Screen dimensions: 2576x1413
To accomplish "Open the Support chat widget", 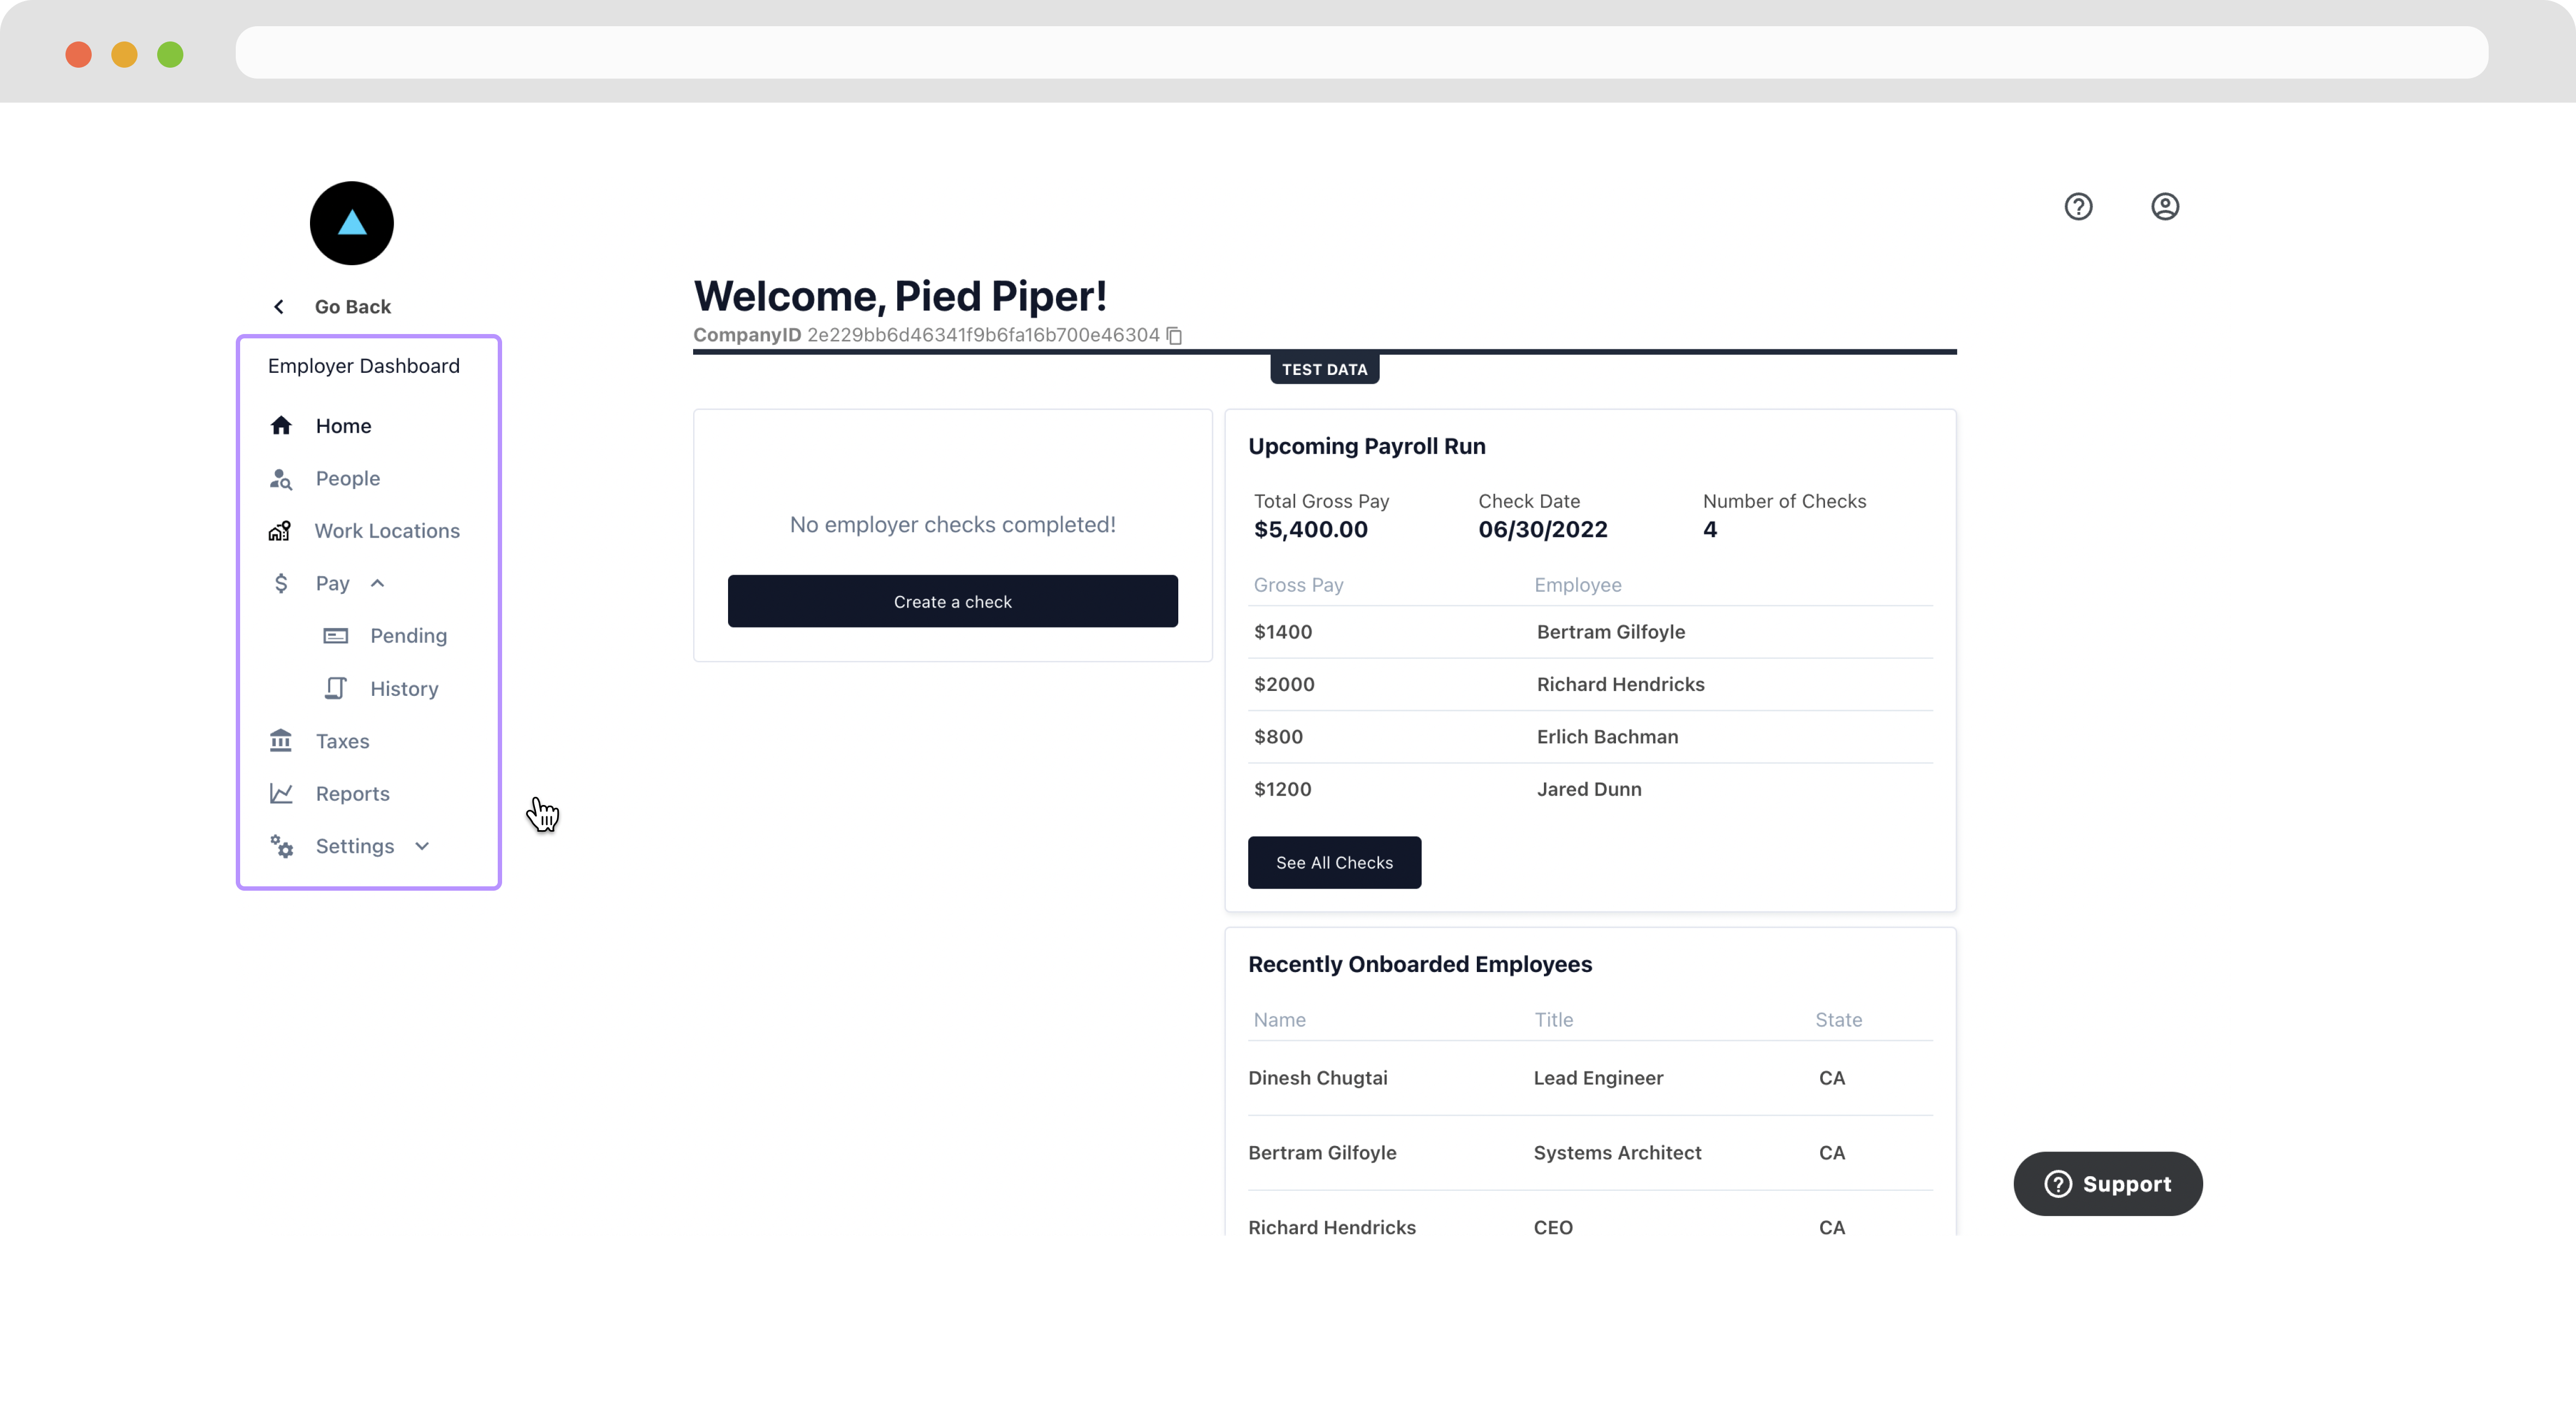I will (x=2107, y=1184).
